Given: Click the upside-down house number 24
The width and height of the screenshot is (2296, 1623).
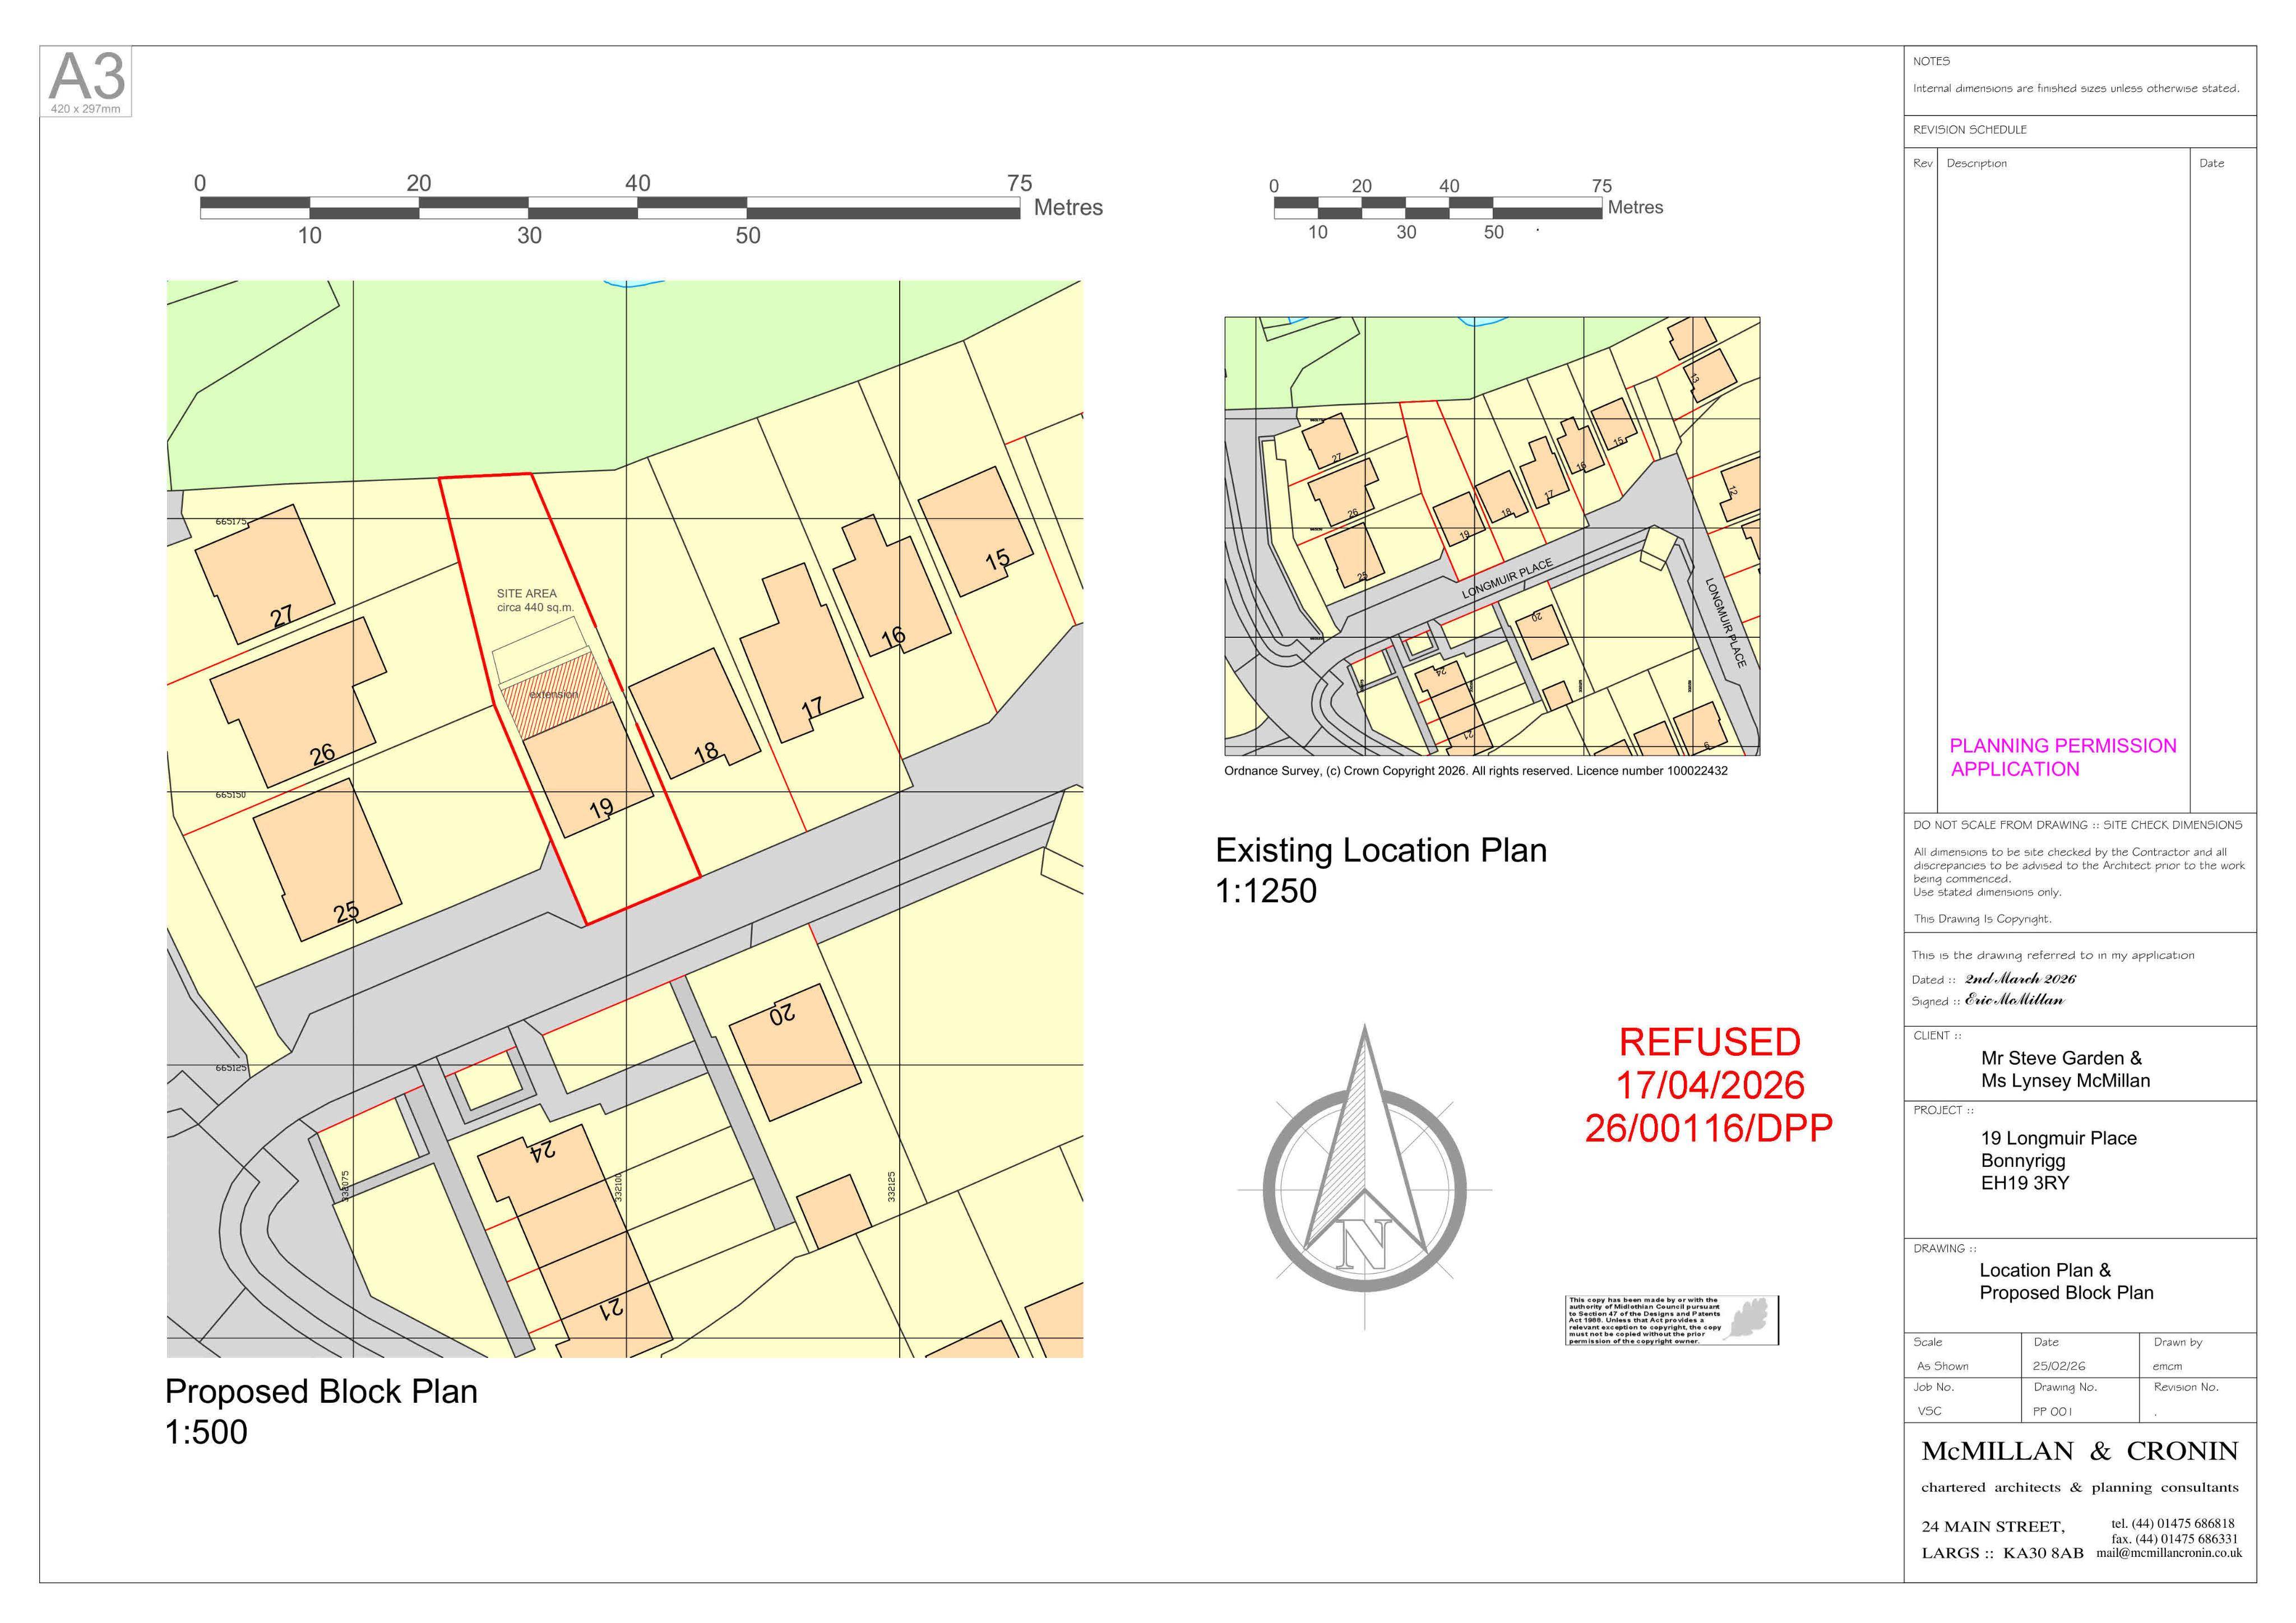Looking at the screenshot, I should [x=542, y=1151].
